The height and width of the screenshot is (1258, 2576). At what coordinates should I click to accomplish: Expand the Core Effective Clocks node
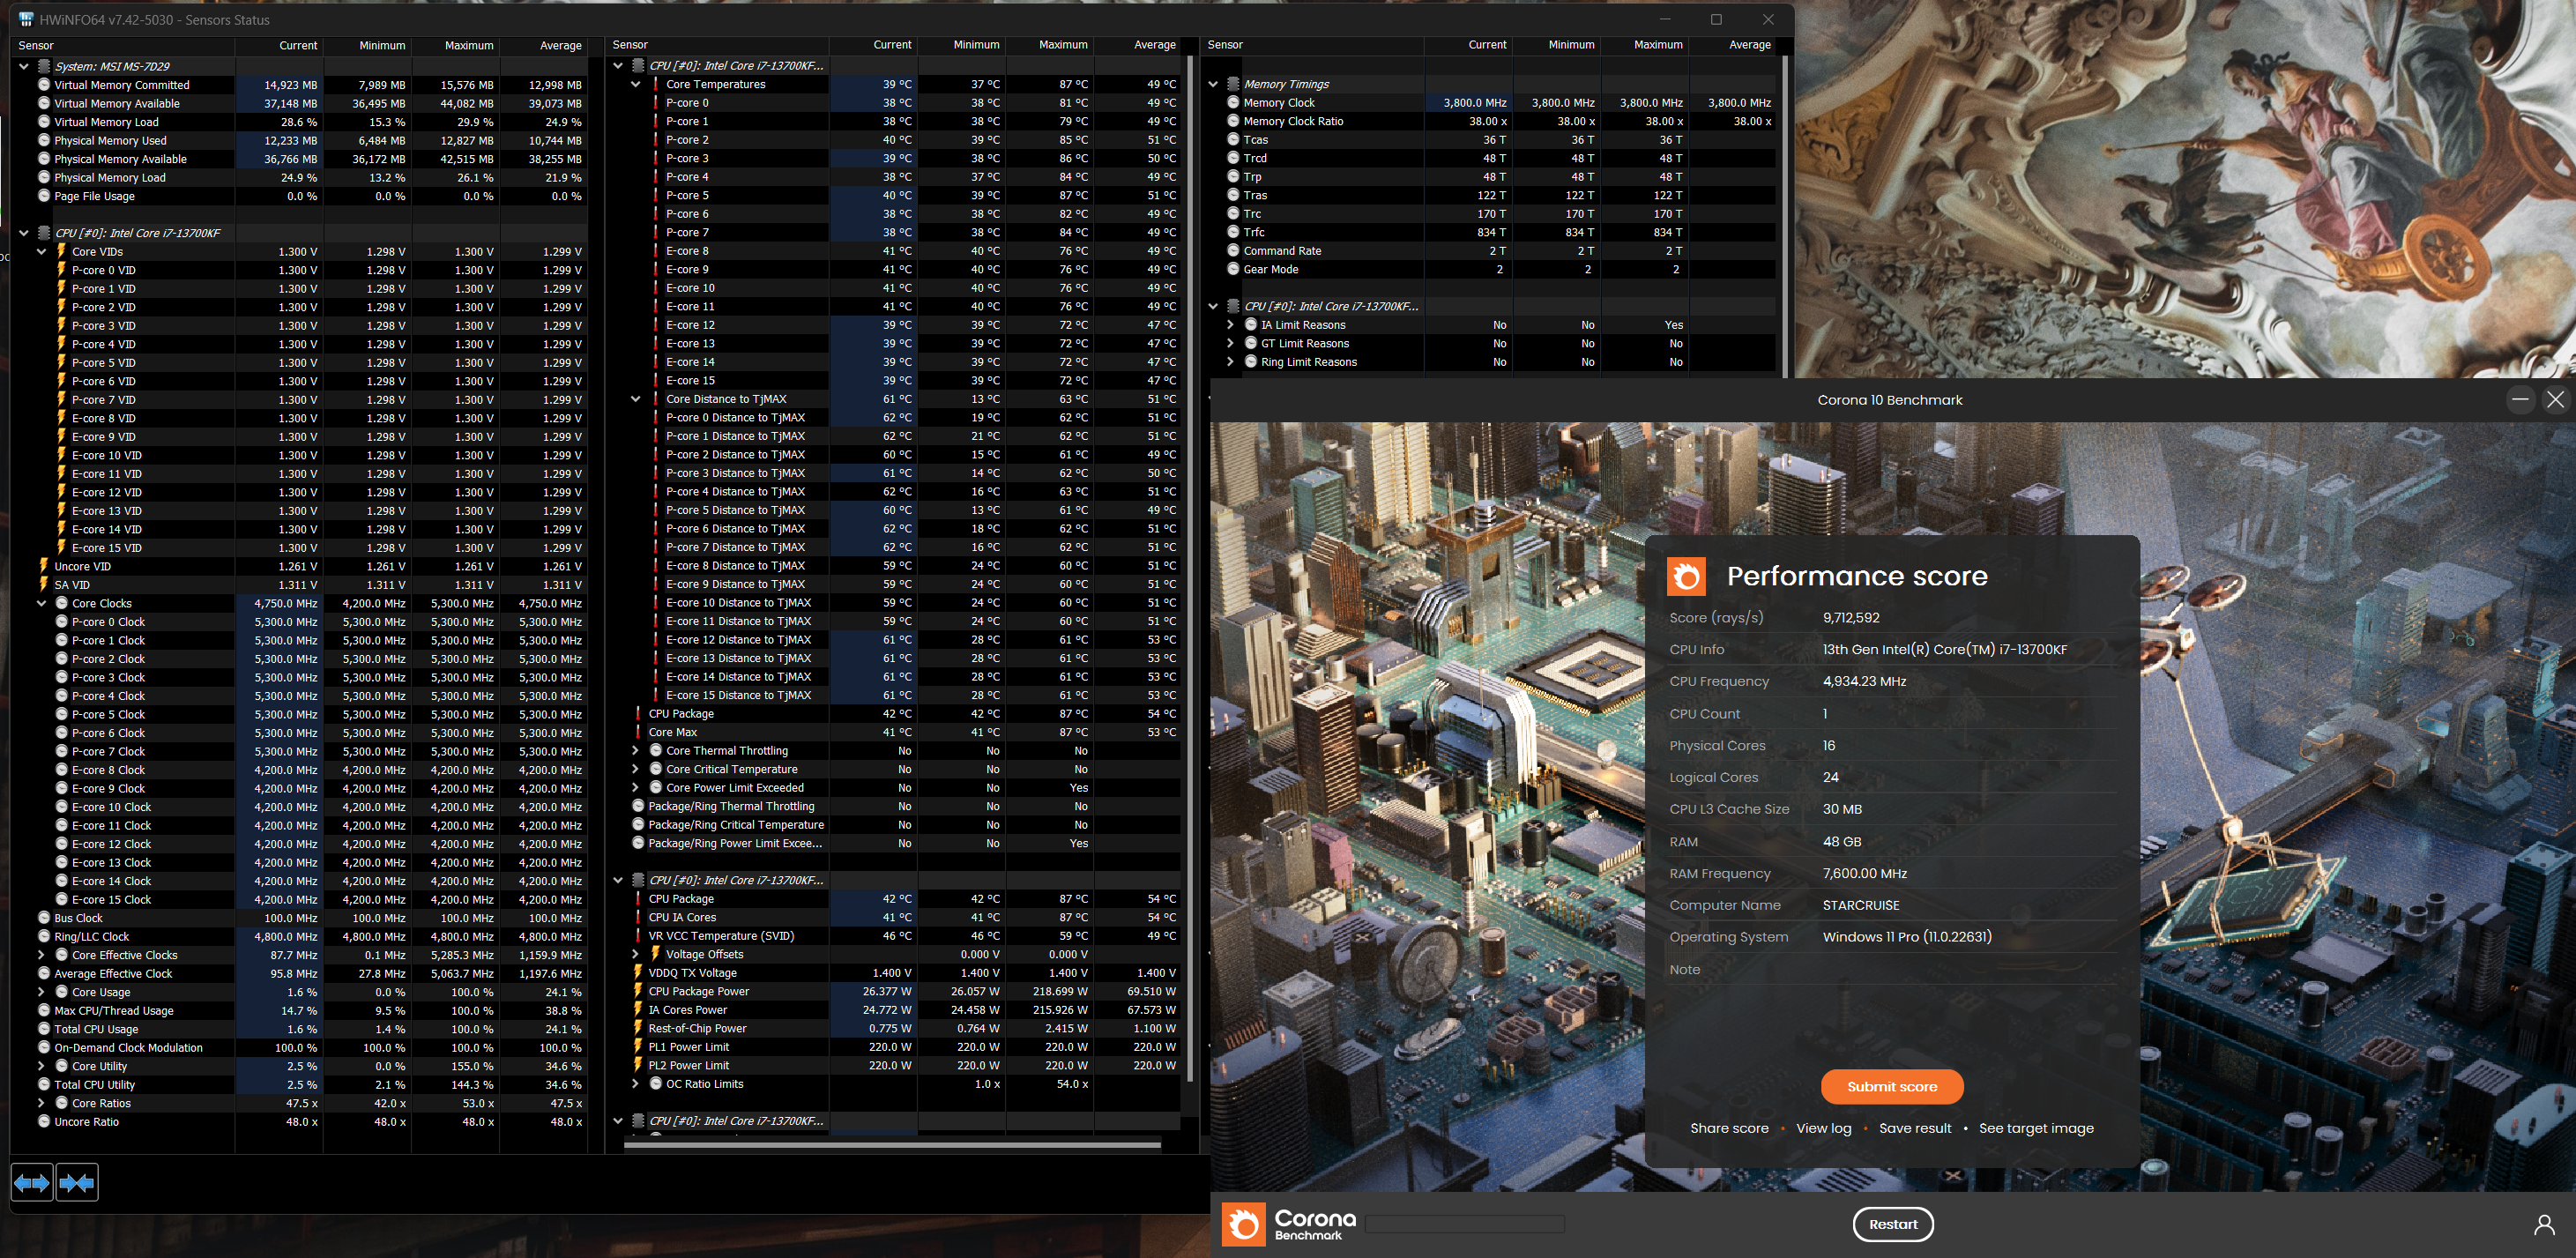[41, 955]
